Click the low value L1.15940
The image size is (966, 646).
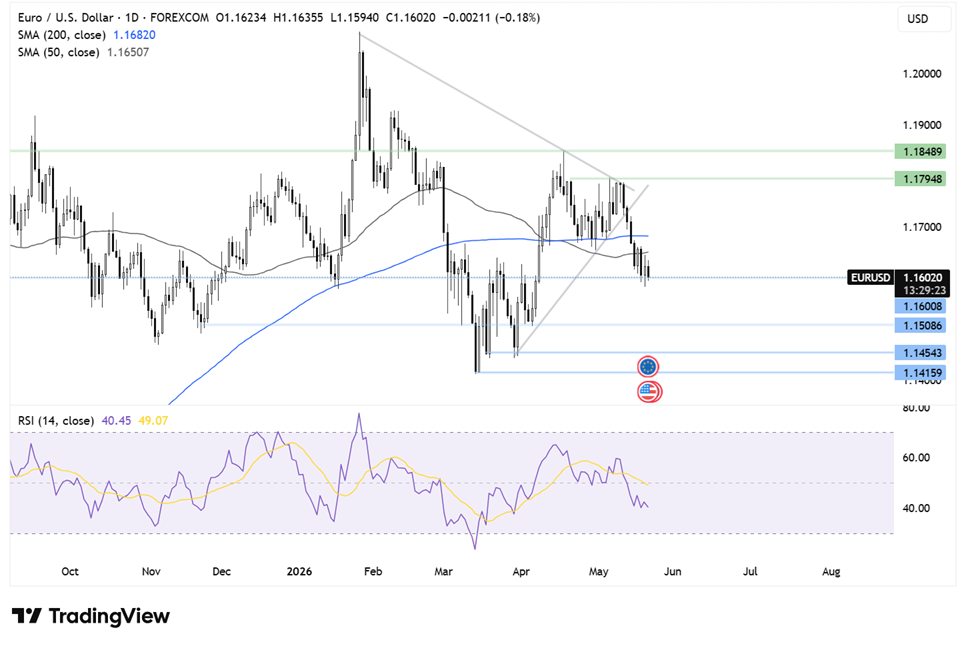(354, 17)
